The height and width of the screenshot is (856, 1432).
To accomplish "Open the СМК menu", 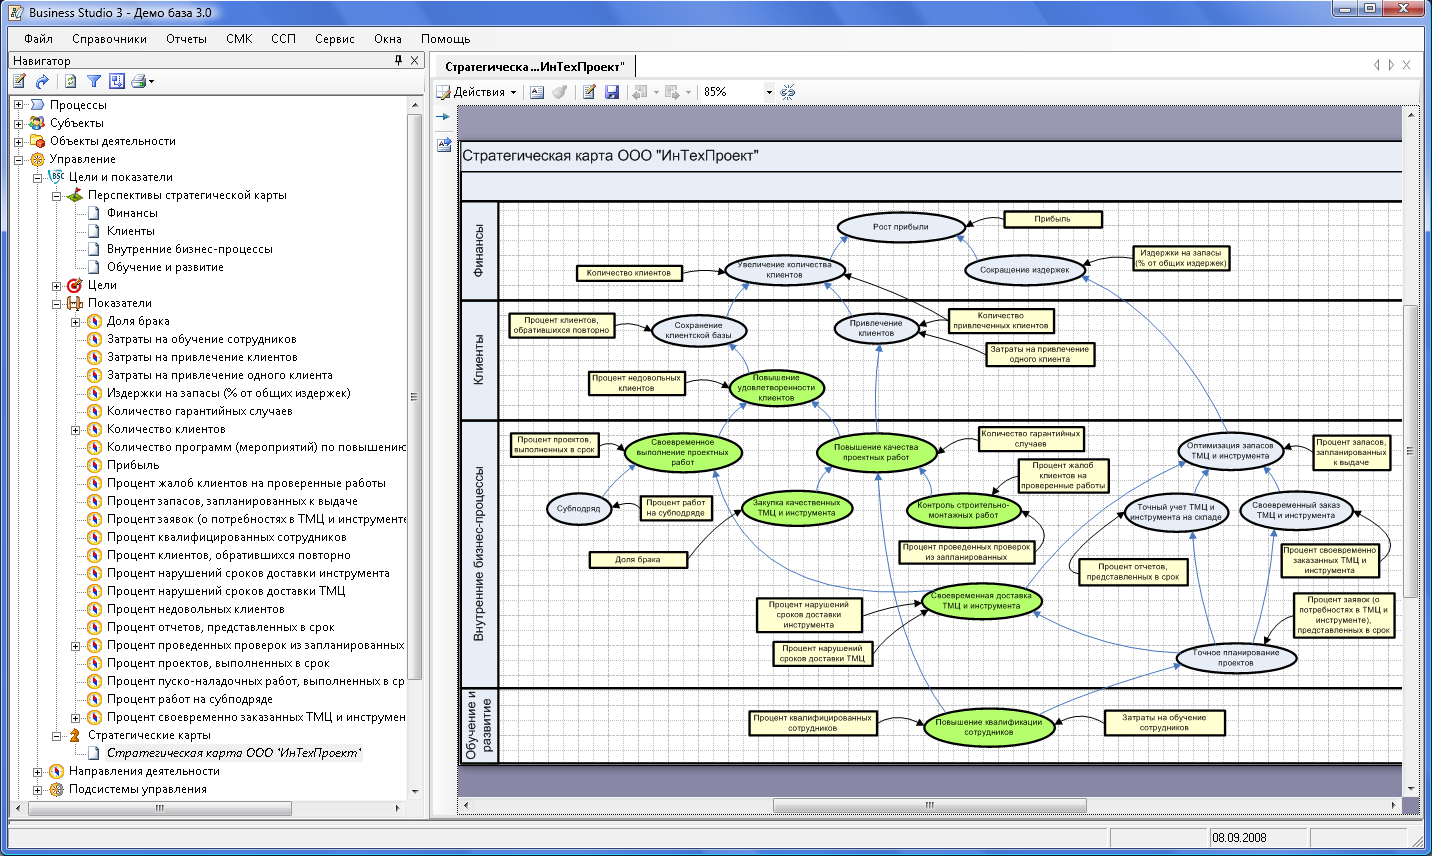I will (239, 39).
